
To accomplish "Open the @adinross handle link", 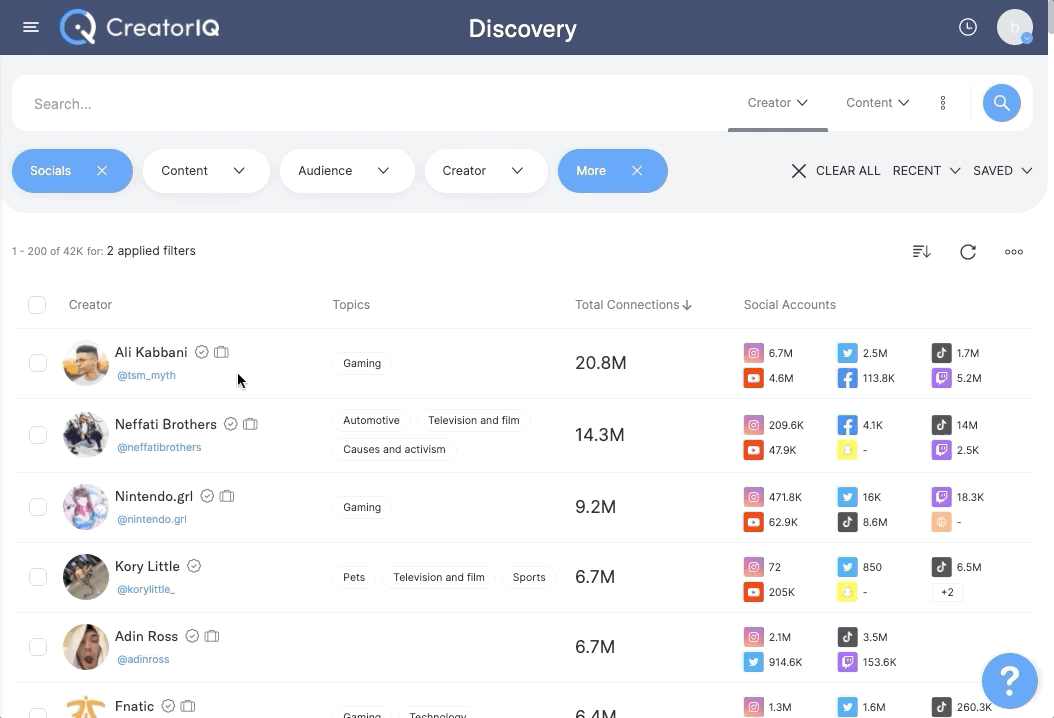I will pos(143,659).
